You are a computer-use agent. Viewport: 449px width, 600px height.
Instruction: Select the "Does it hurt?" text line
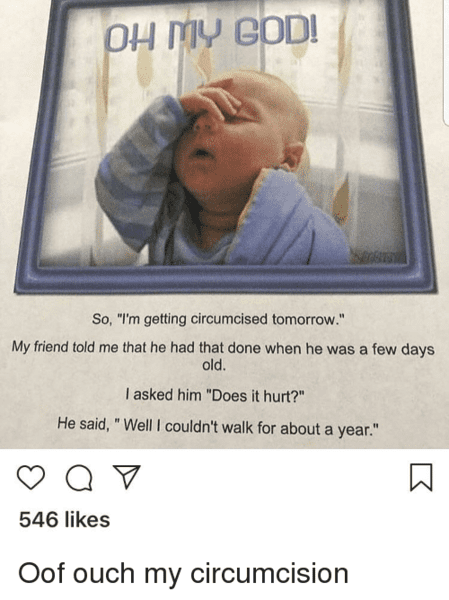point(214,395)
